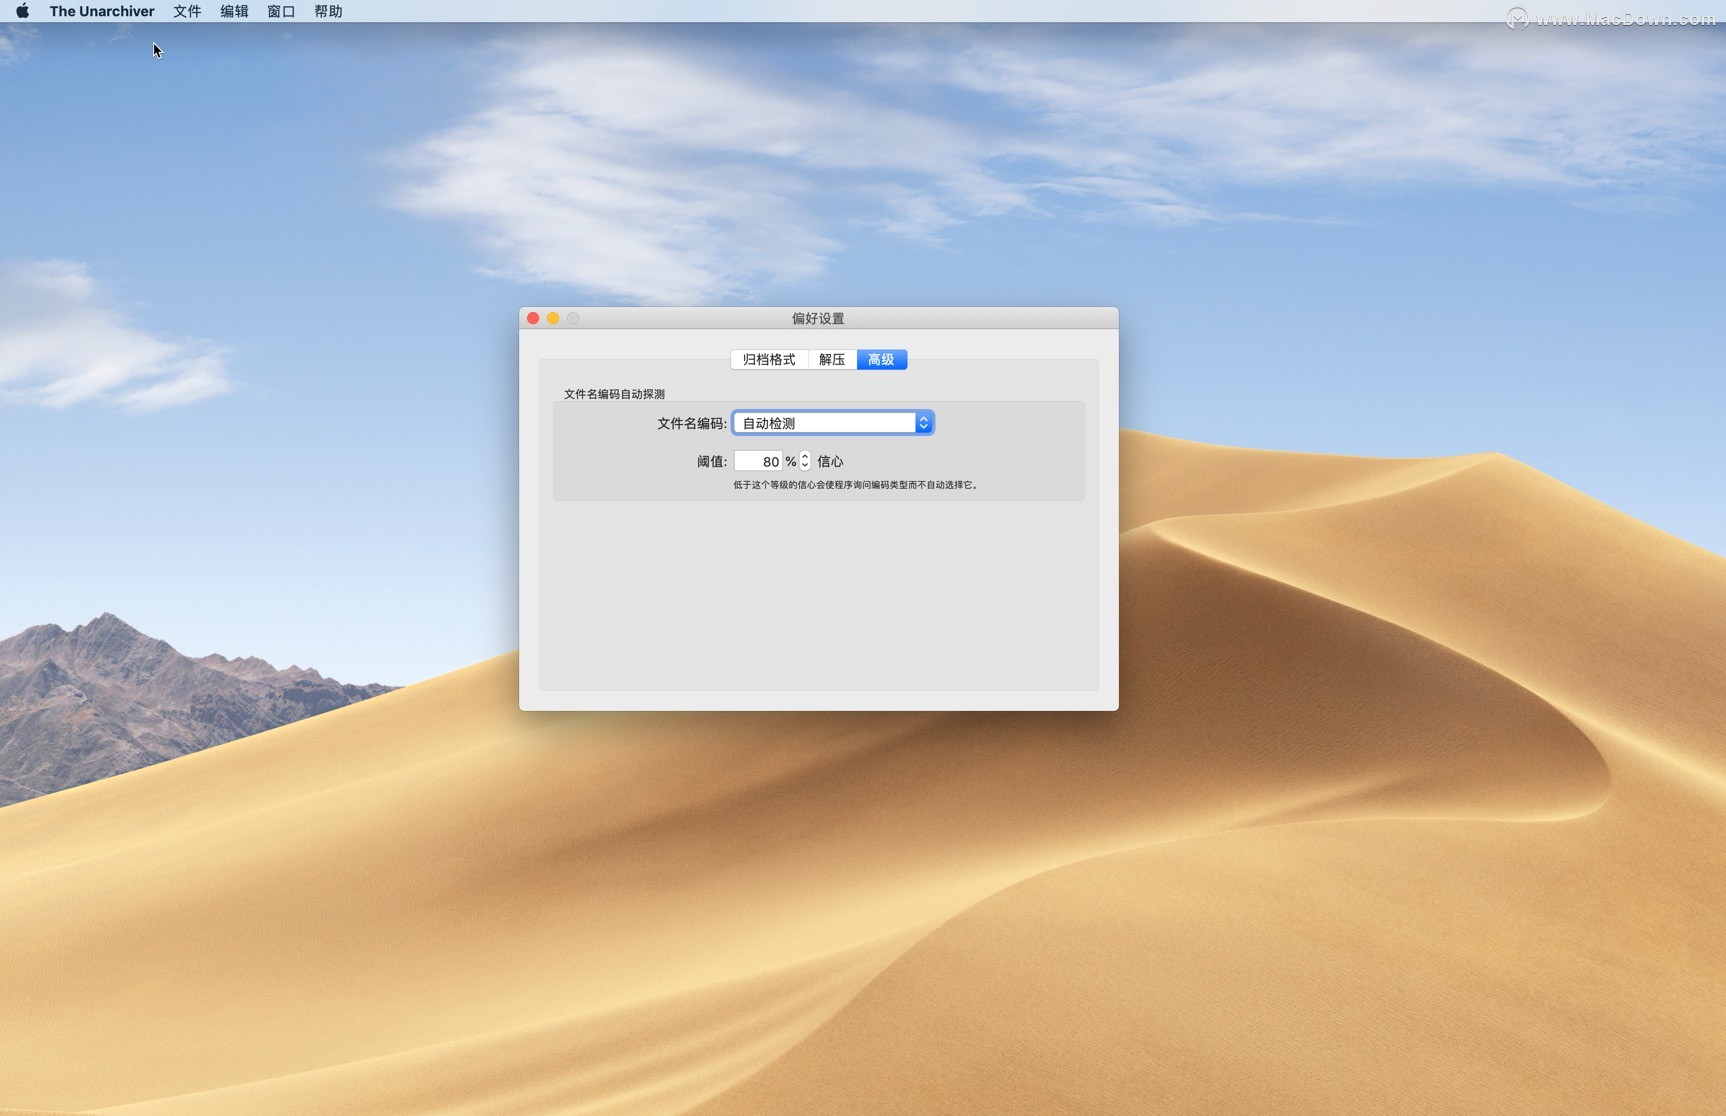Open the 窗口 menu

(x=281, y=11)
